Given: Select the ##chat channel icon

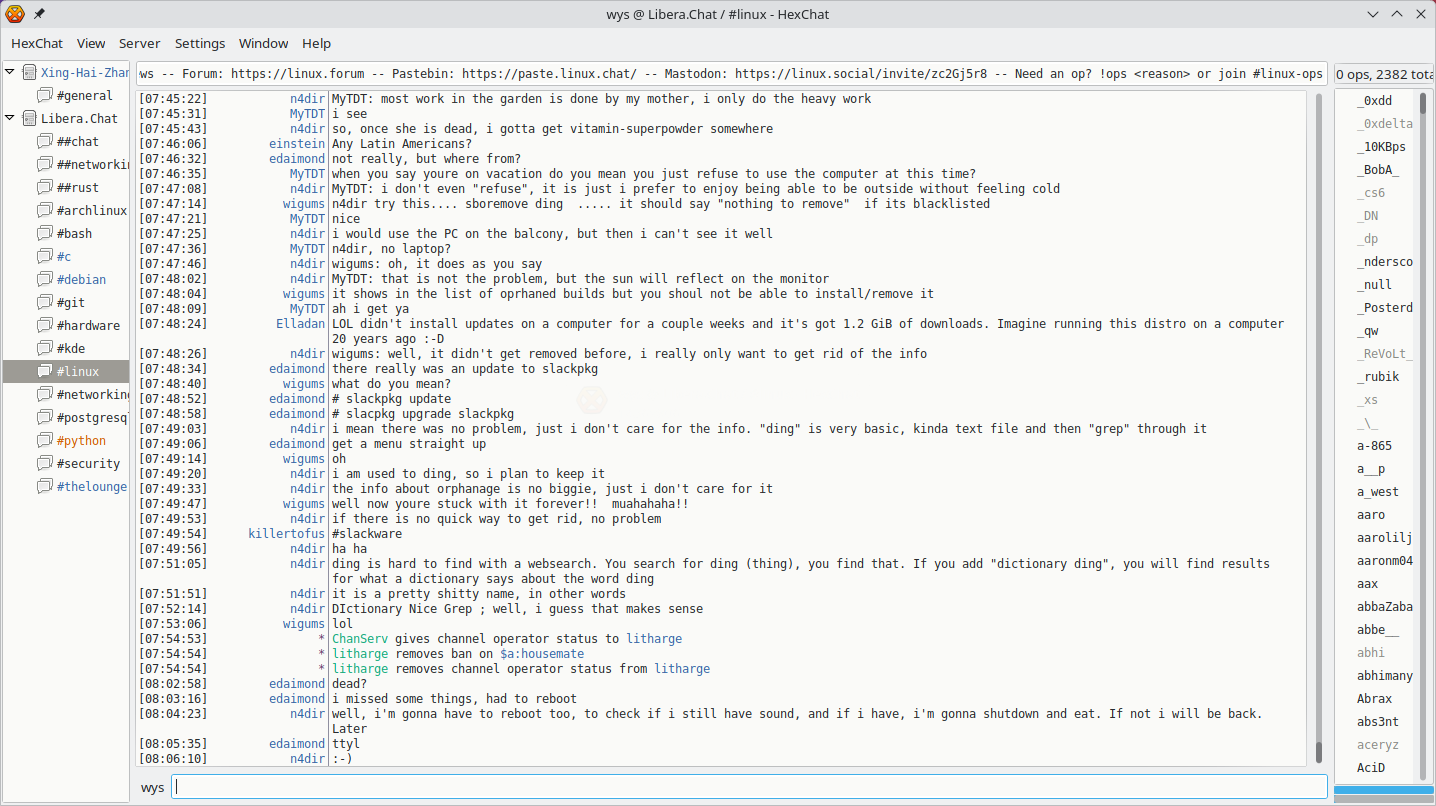Looking at the screenshot, I should (45, 141).
